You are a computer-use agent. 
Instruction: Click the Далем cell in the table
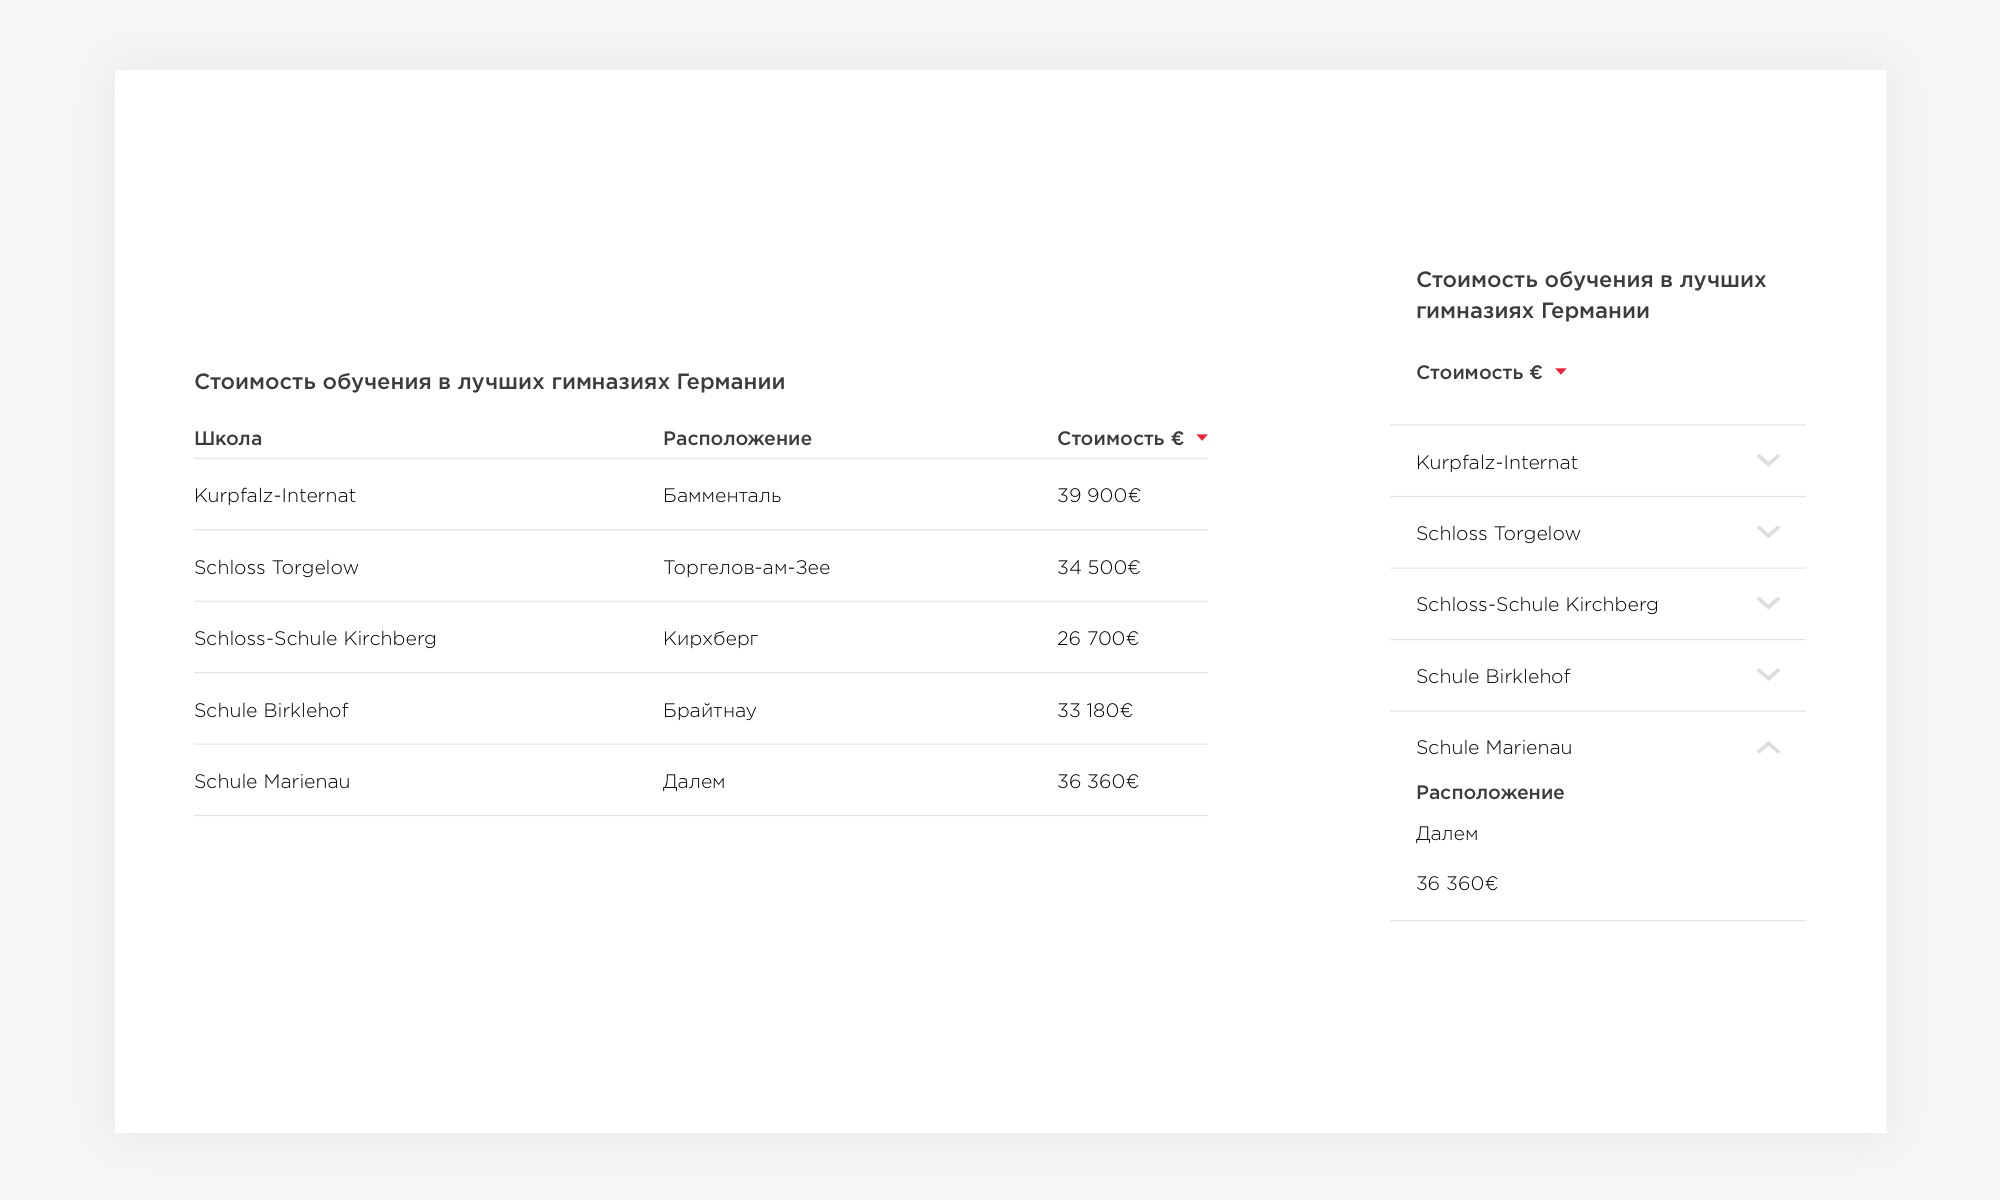click(x=694, y=781)
